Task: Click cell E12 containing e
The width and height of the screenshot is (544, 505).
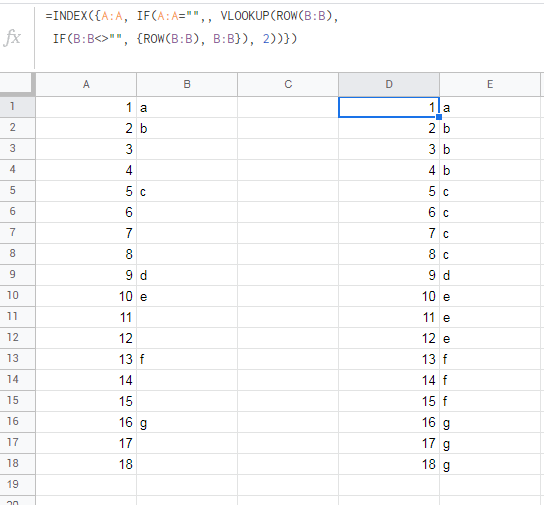Action: point(490,338)
